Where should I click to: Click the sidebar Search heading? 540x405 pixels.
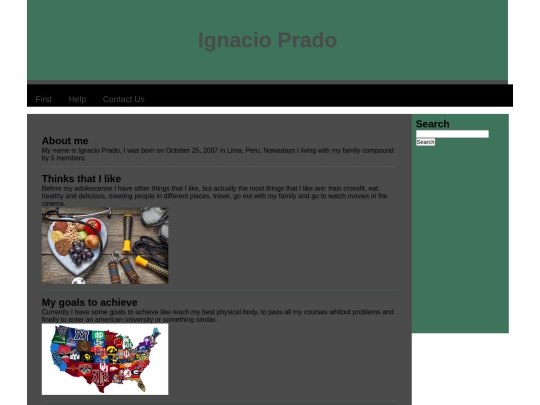pyautogui.click(x=433, y=124)
